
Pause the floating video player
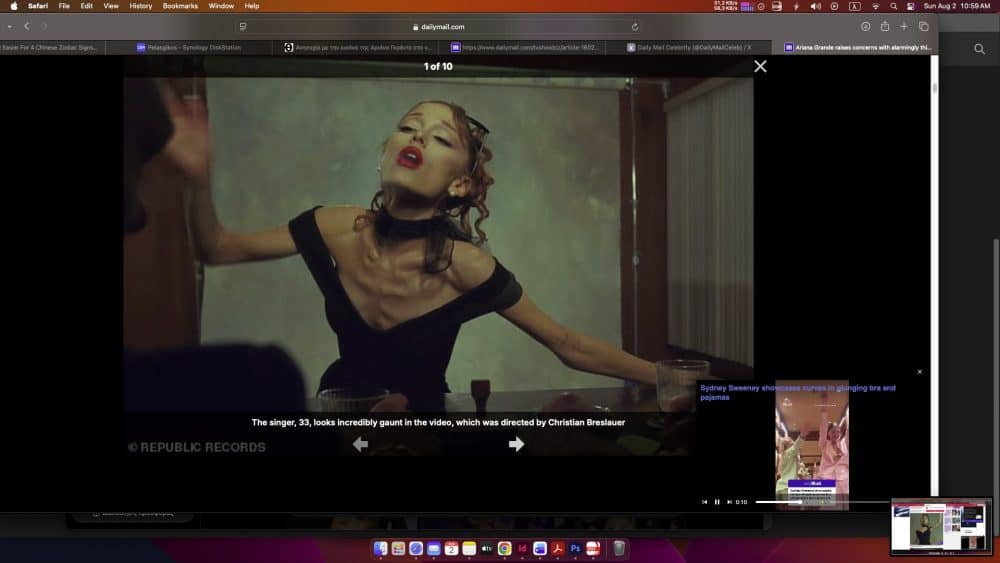click(717, 502)
